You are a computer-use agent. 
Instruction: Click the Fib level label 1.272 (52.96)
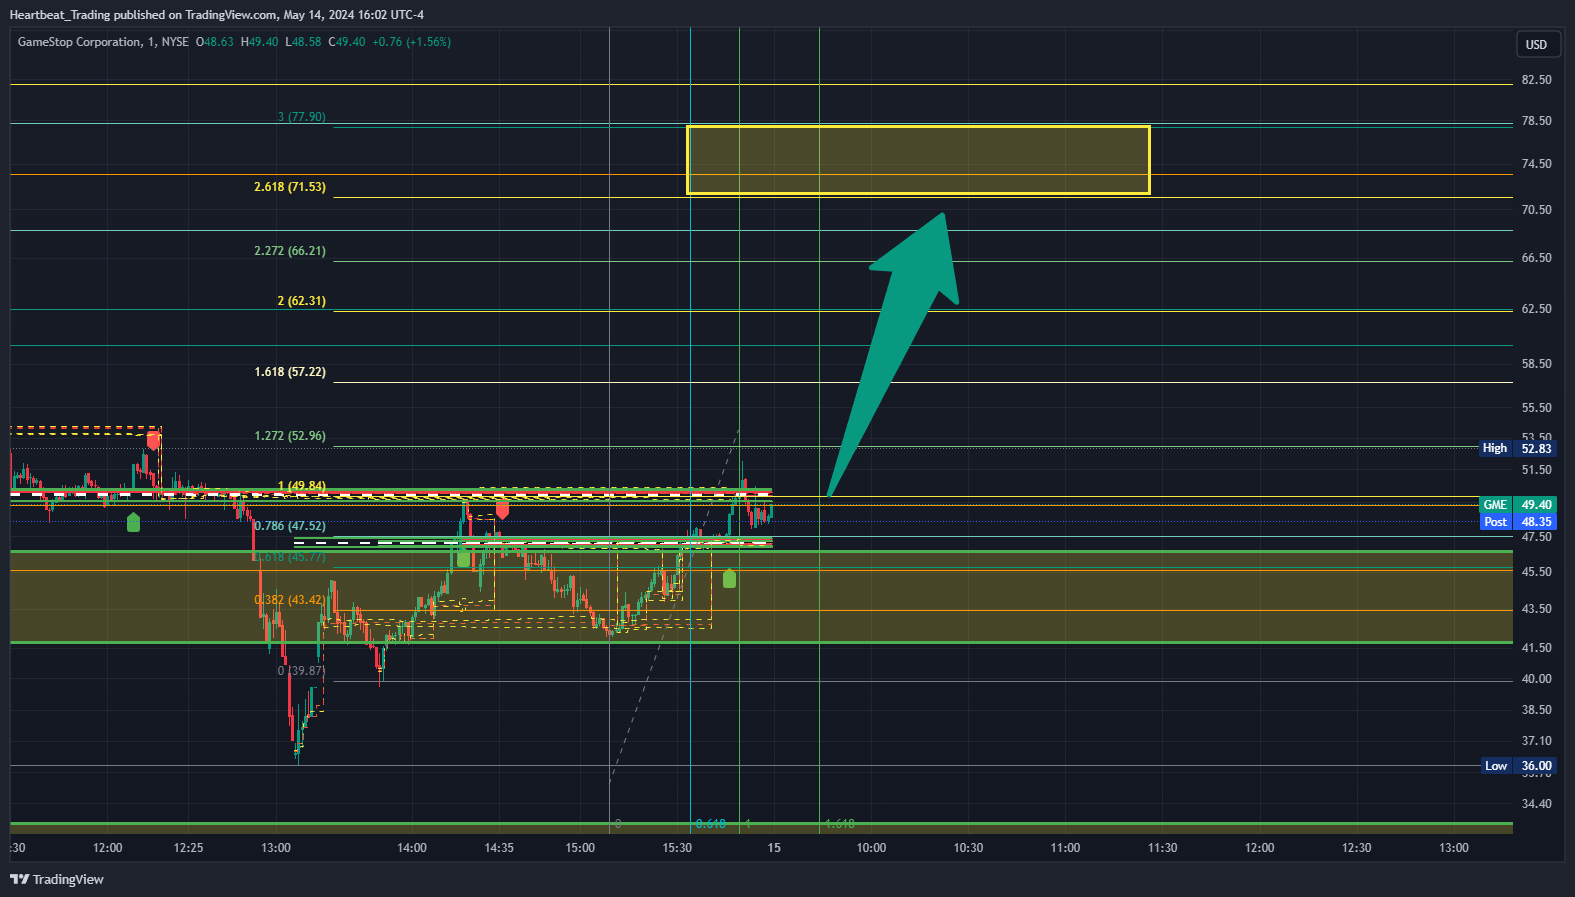click(289, 436)
